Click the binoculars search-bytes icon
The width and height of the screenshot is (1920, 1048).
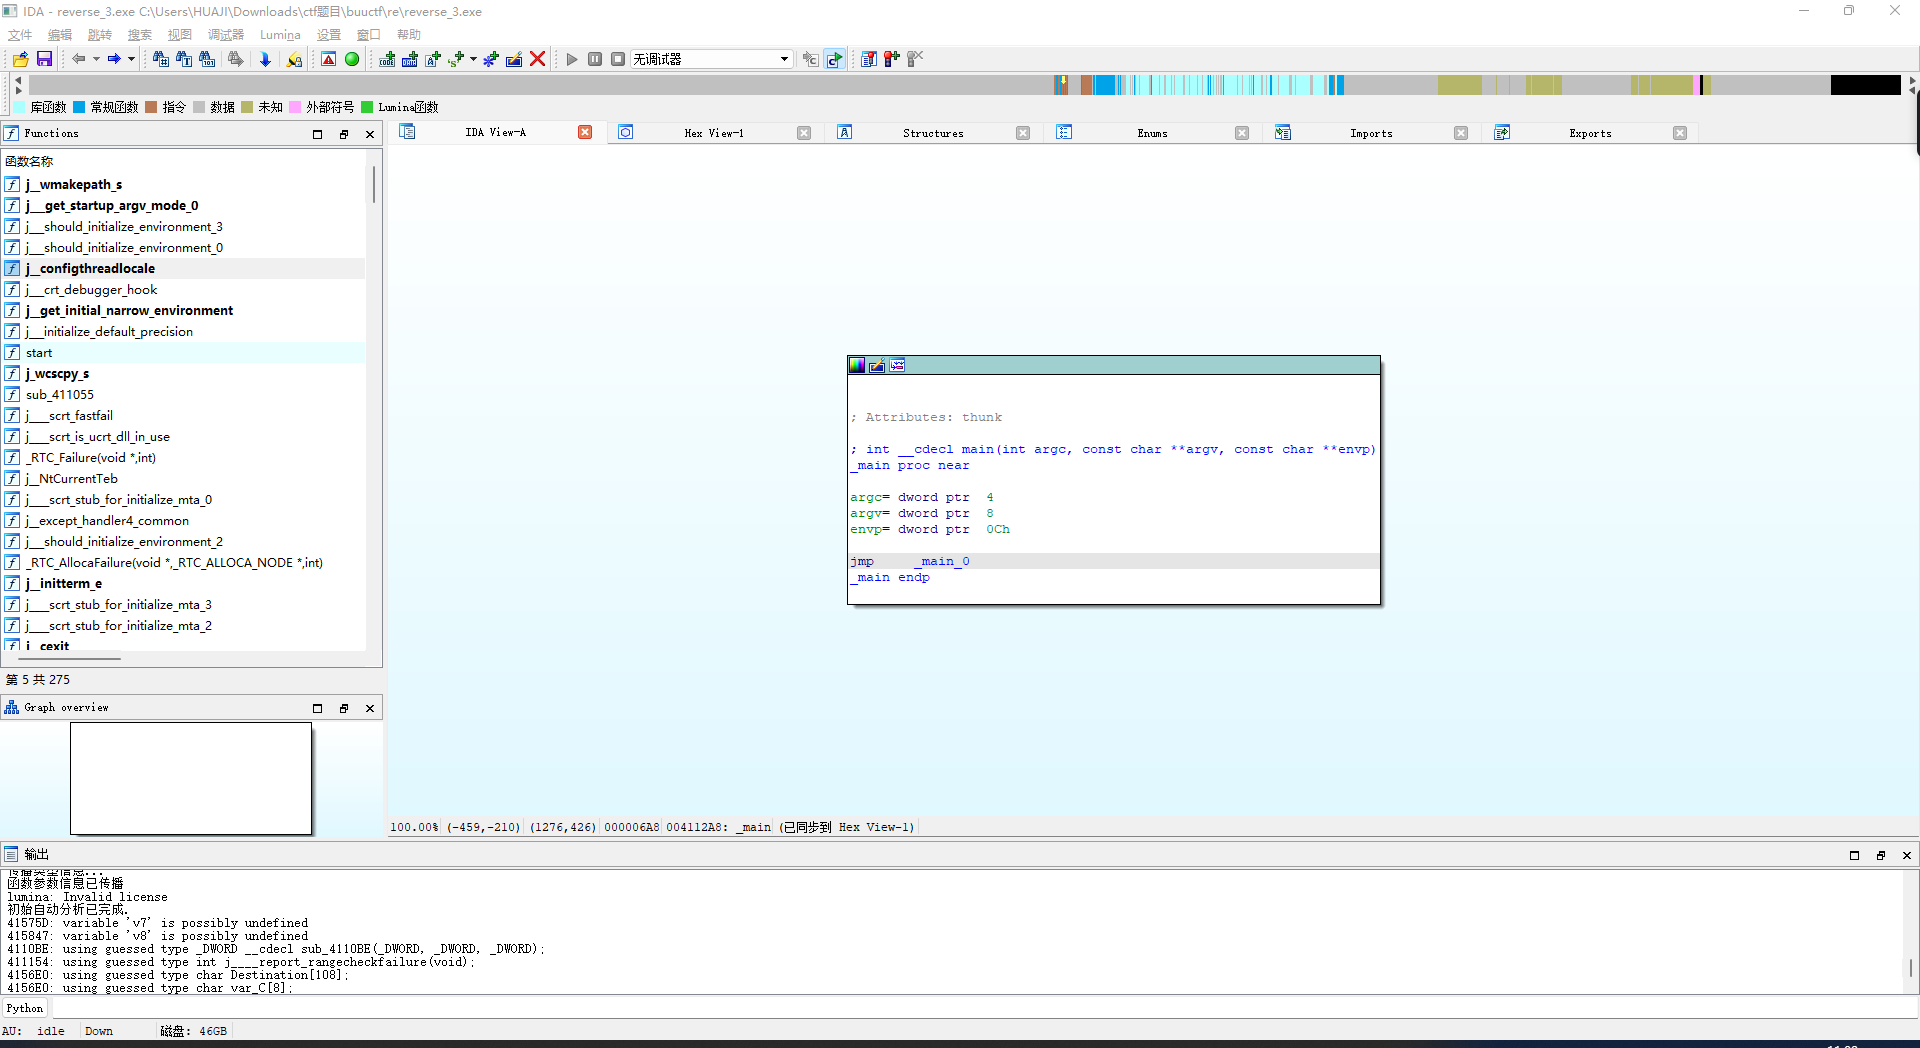coord(207,59)
